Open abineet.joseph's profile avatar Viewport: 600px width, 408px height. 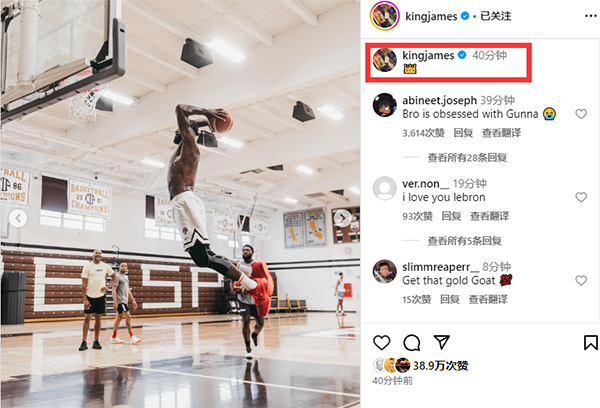pos(385,105)
